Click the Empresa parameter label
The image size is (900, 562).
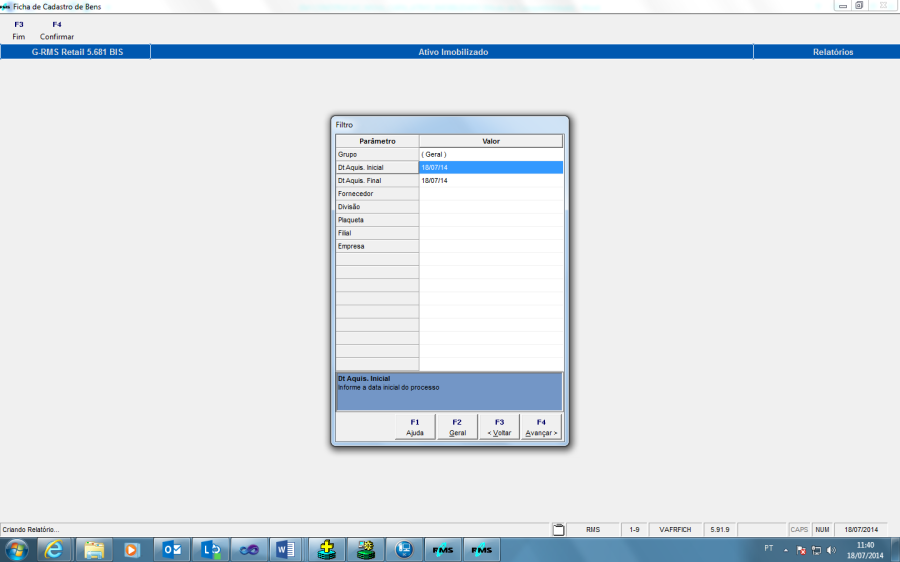pos(377,247)
